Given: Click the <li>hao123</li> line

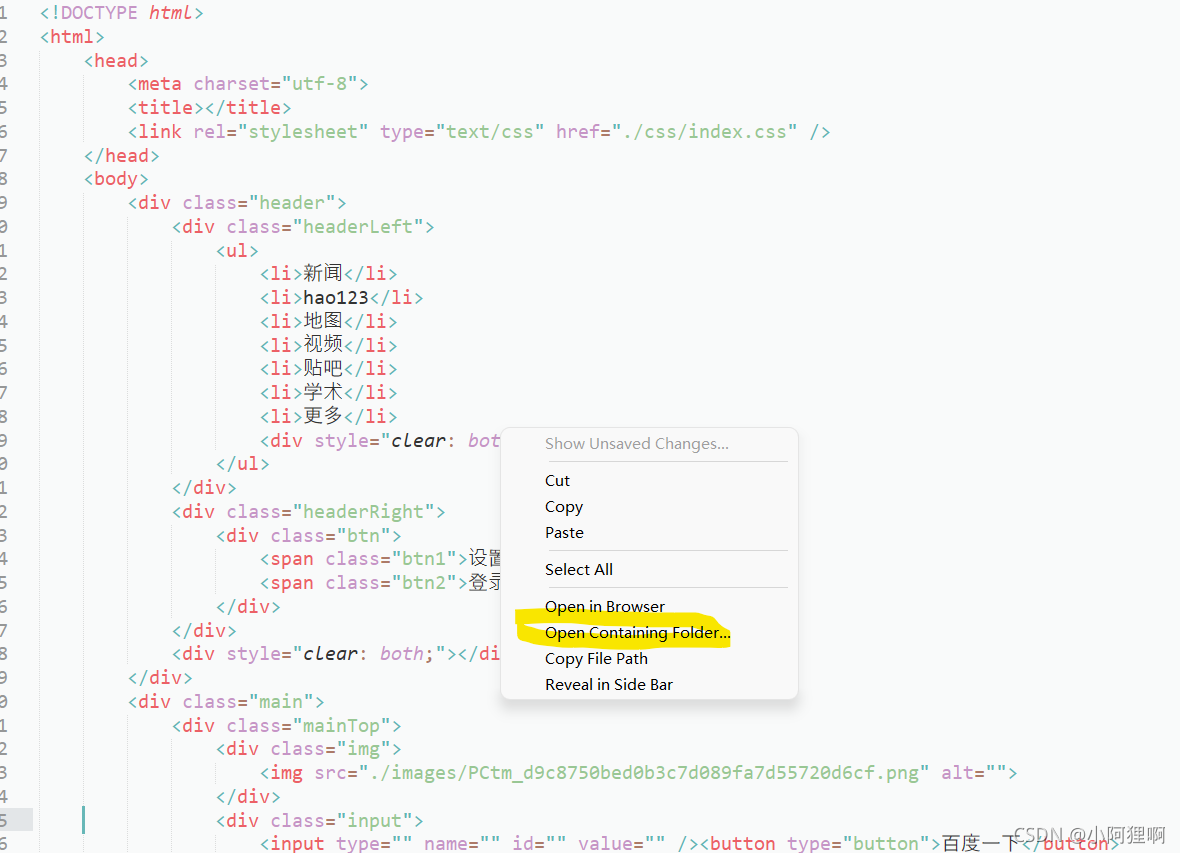Looking at the screenshot, I should coord(342,297).
